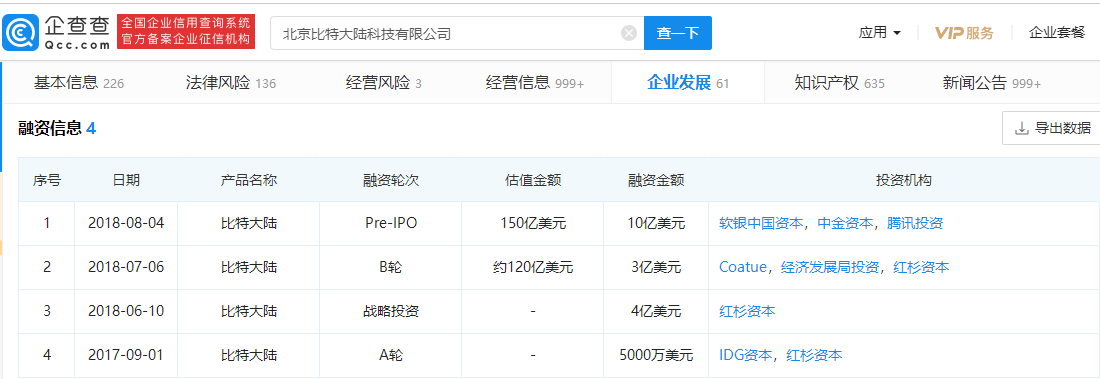Viewport: 1100px width, 379px height.
Task: Click funding amount 5000万美元
Action: [x=656, y=355]
